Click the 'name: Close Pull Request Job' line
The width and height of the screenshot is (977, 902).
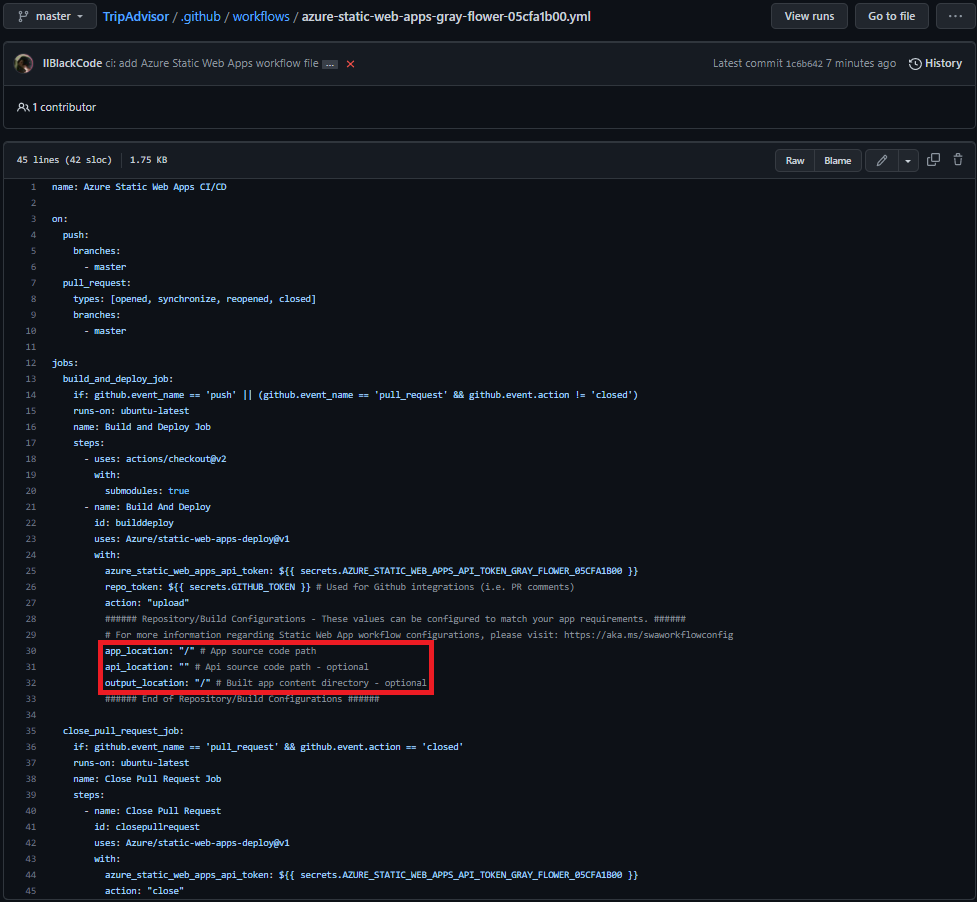click(x=147, y=779)
